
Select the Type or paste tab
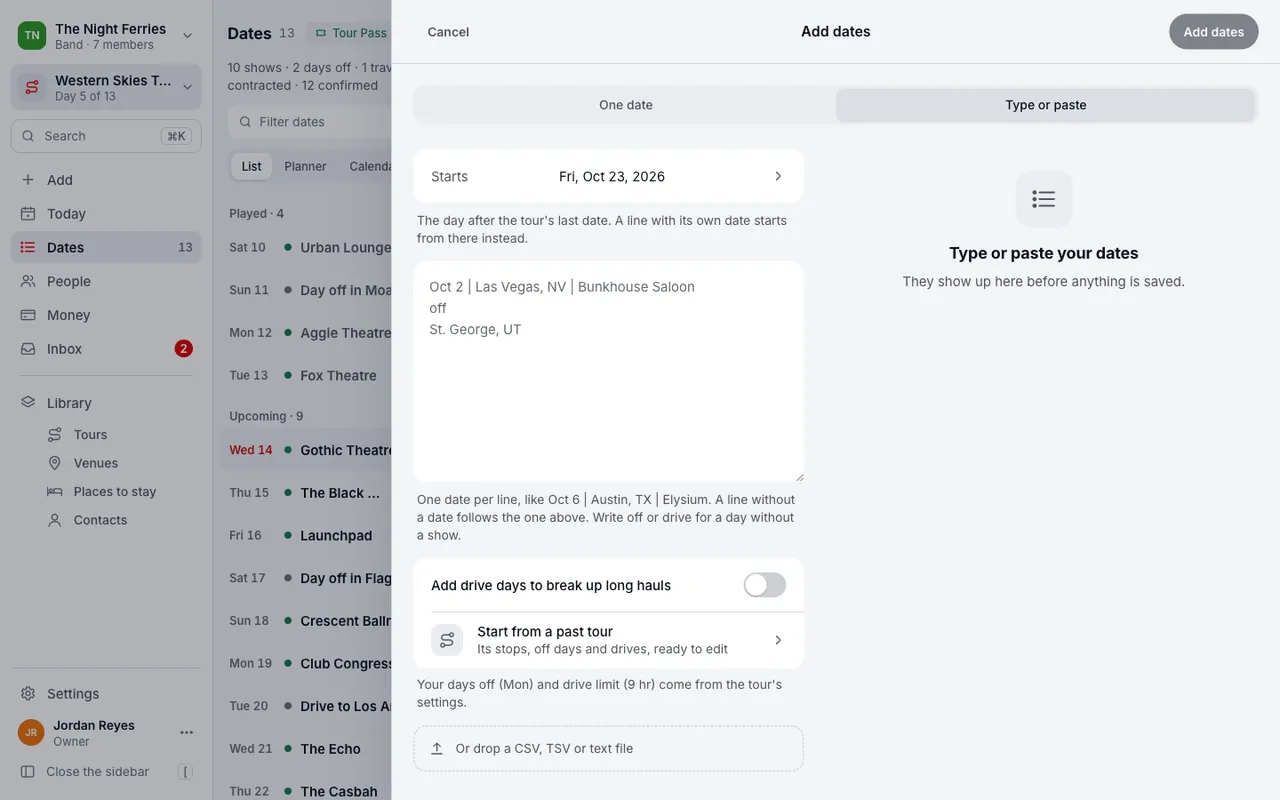1046,105
